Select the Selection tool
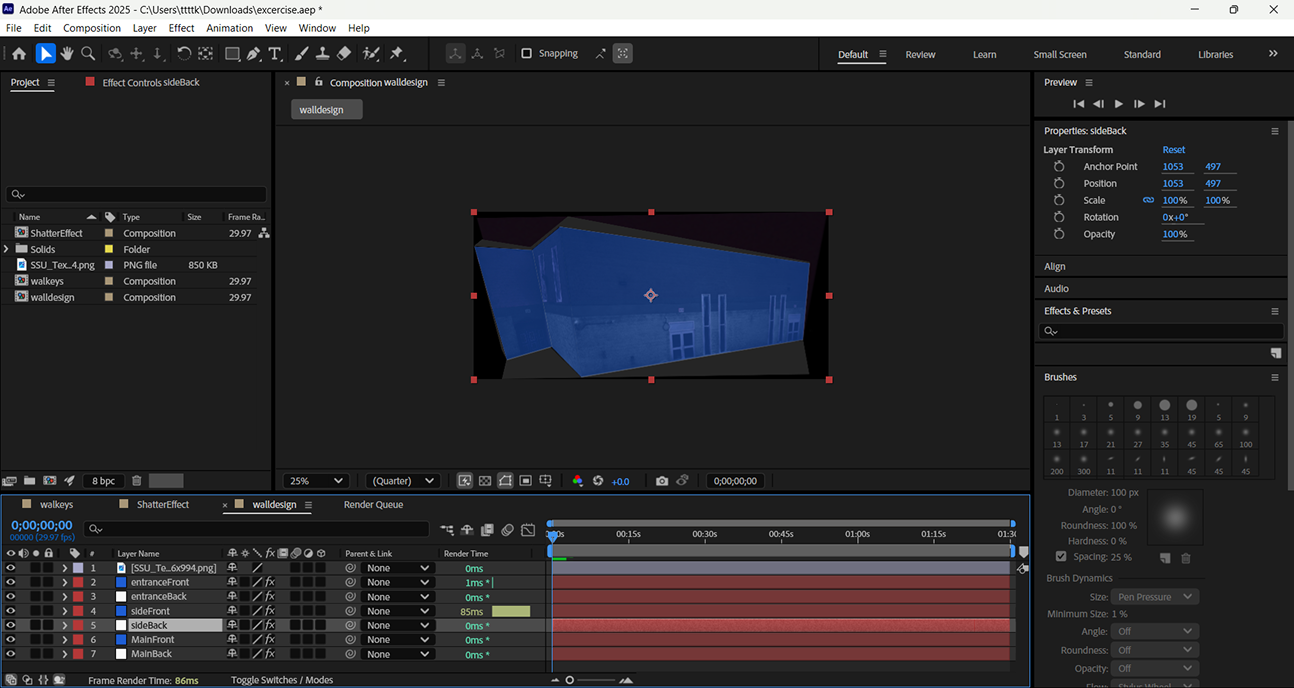 click(x=44, y=53)
